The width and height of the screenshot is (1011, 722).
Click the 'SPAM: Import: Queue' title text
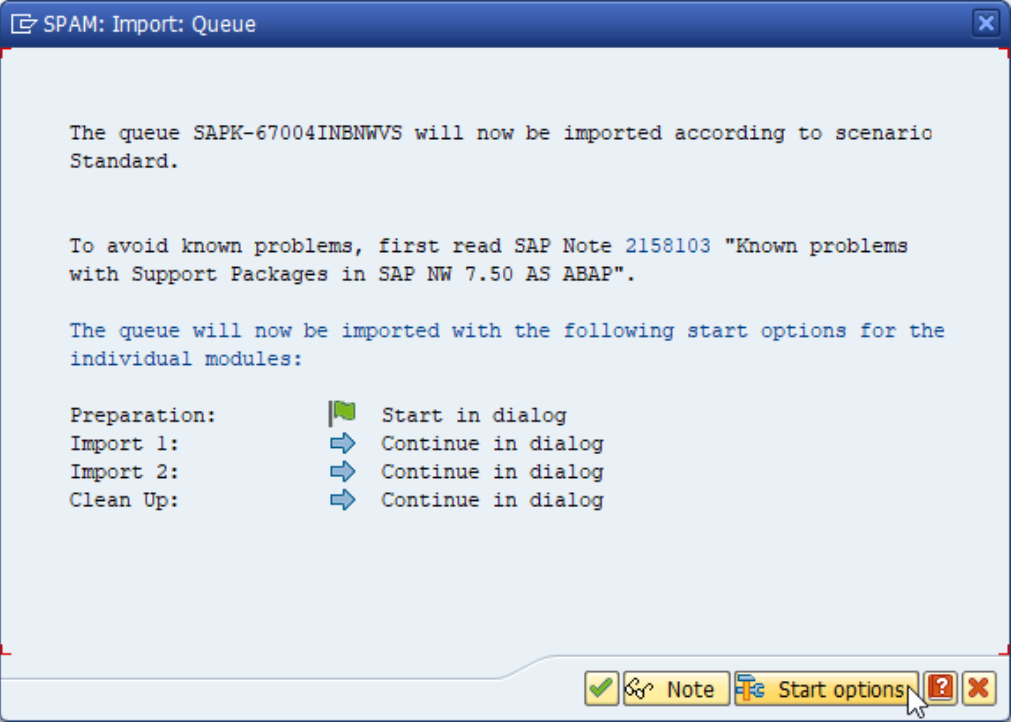[149, 24]
